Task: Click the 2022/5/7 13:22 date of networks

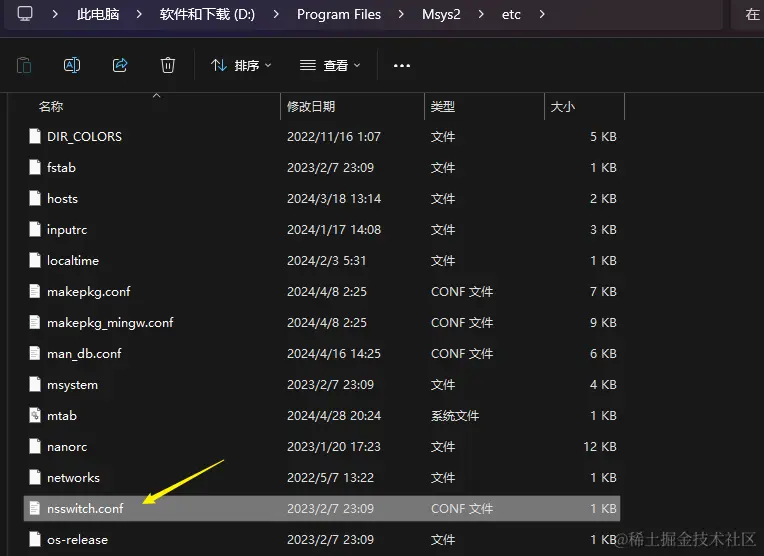Action: (x=330, y=478)
